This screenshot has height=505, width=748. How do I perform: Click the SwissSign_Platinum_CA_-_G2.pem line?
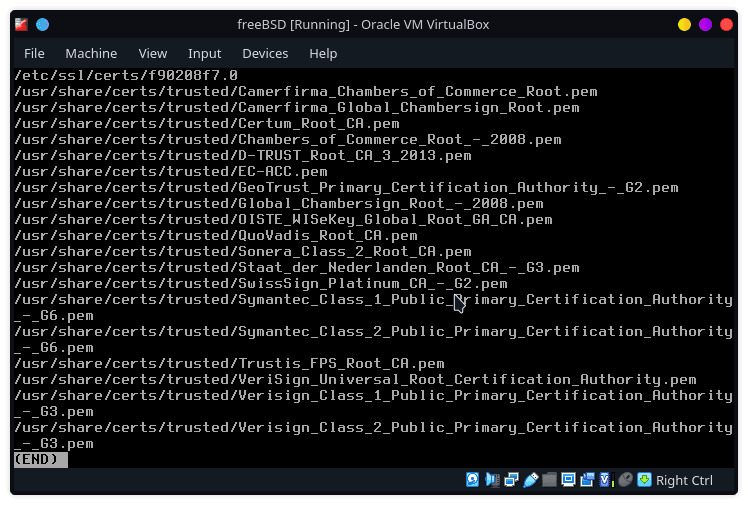[260, 284]
